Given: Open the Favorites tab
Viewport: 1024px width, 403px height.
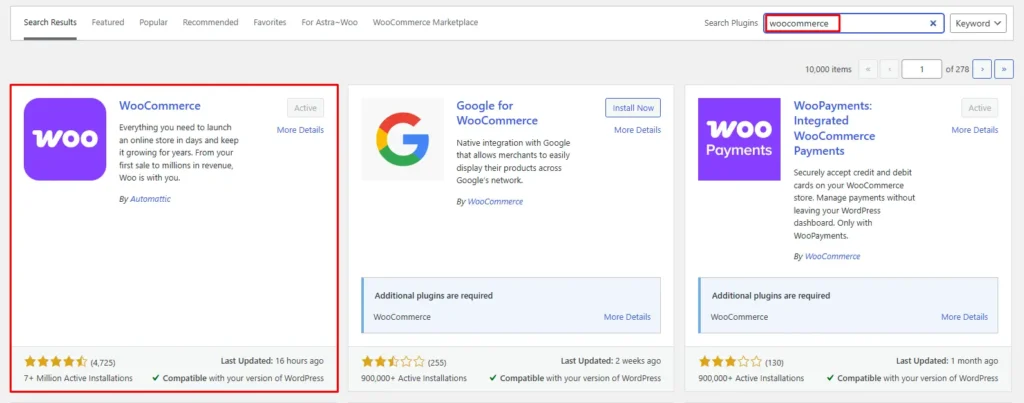Looking at the screenshot, I should pos(270,22).
